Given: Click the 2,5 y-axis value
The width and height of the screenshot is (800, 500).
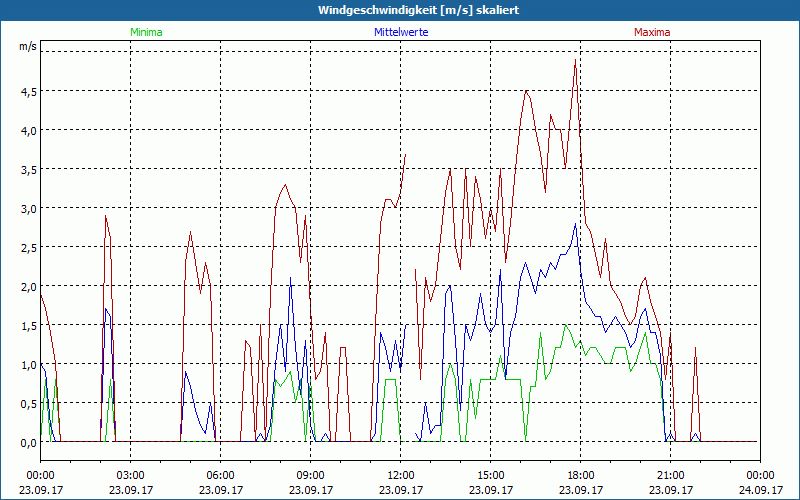Looking at the screenshot, I should tap(29, 247).
